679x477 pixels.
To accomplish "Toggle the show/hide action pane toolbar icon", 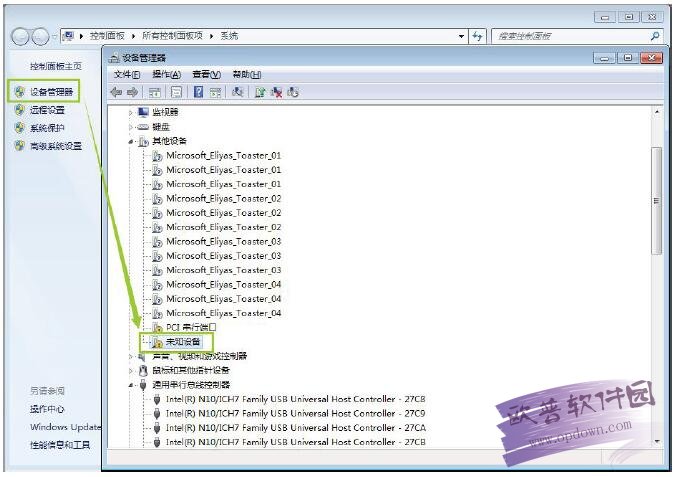I will (x=215, y=92).
